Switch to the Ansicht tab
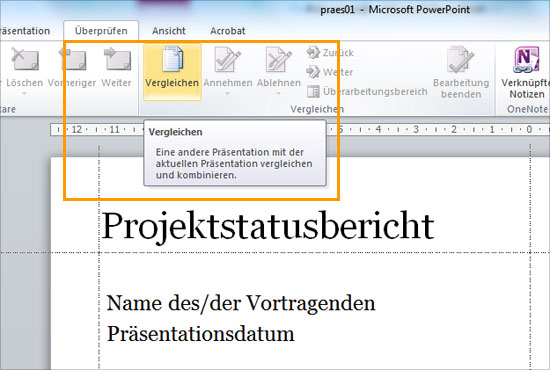This screenshot has height=370, width=550. coord(169,31)
